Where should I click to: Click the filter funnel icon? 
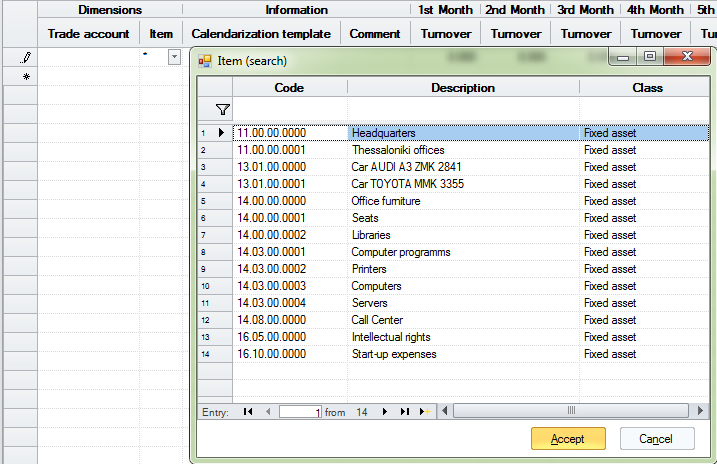[222, 110]
